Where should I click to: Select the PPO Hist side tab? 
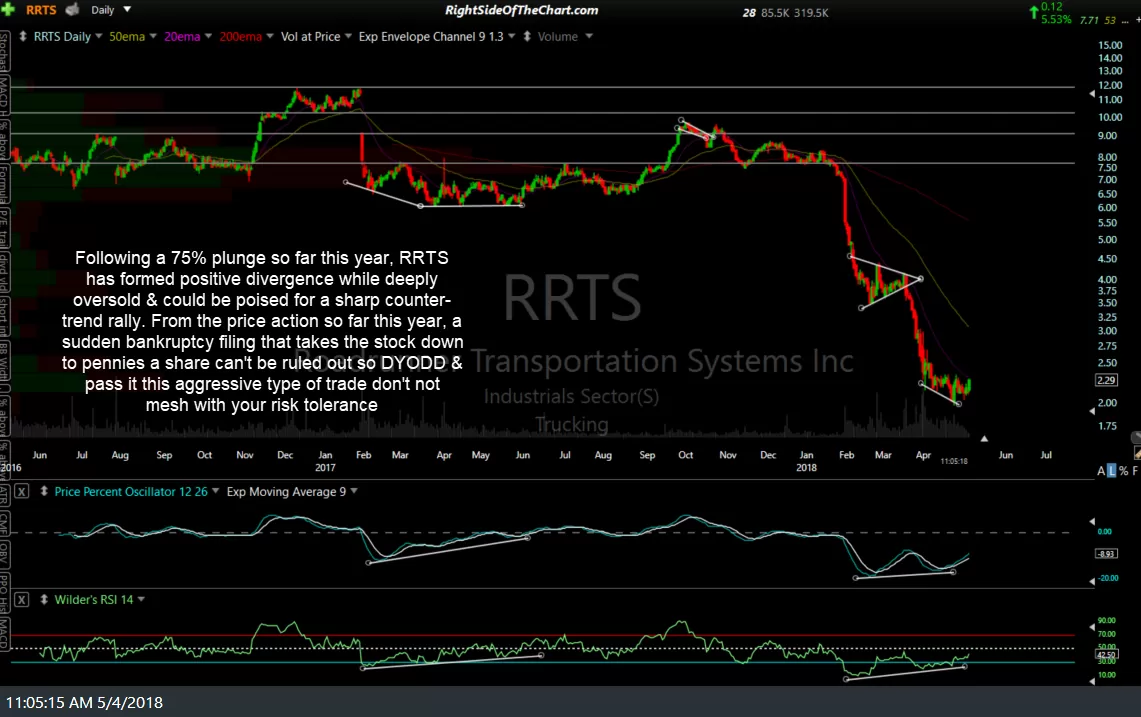pos(4,593)
